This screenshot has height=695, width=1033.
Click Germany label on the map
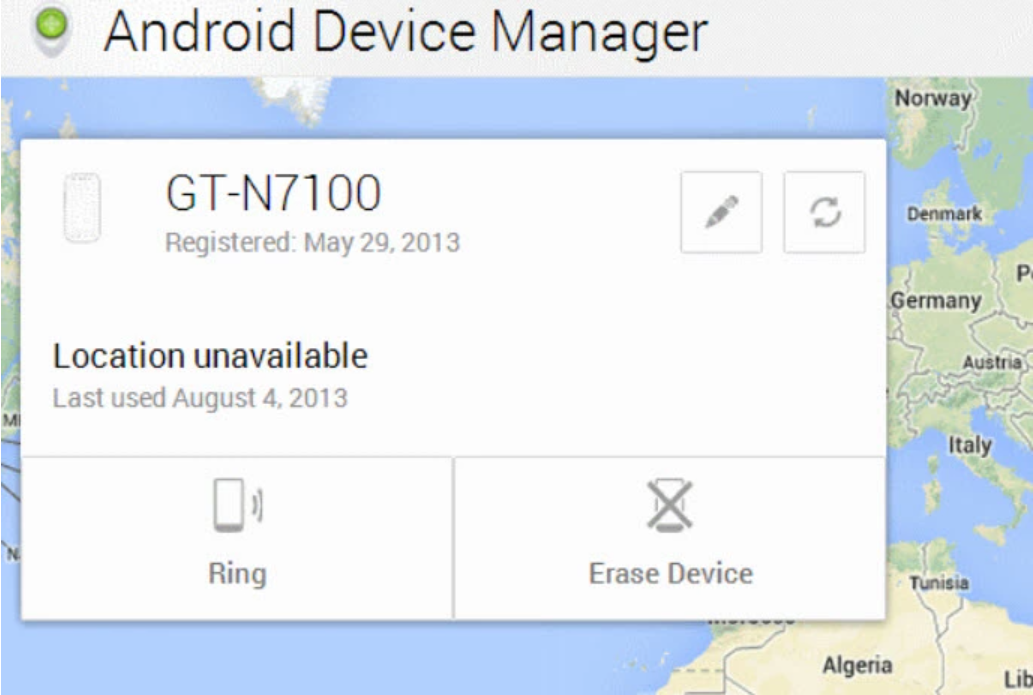click(x=936, y=300)
